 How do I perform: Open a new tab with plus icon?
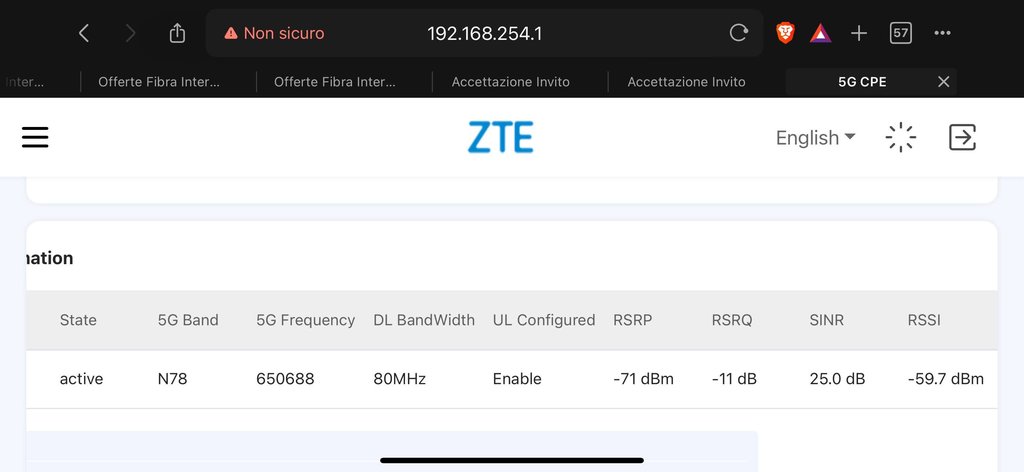859,33
